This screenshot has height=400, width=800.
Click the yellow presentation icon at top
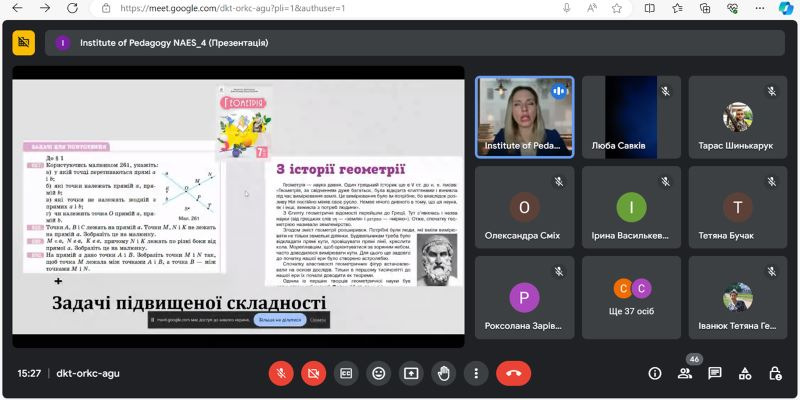tap(23, 42)
